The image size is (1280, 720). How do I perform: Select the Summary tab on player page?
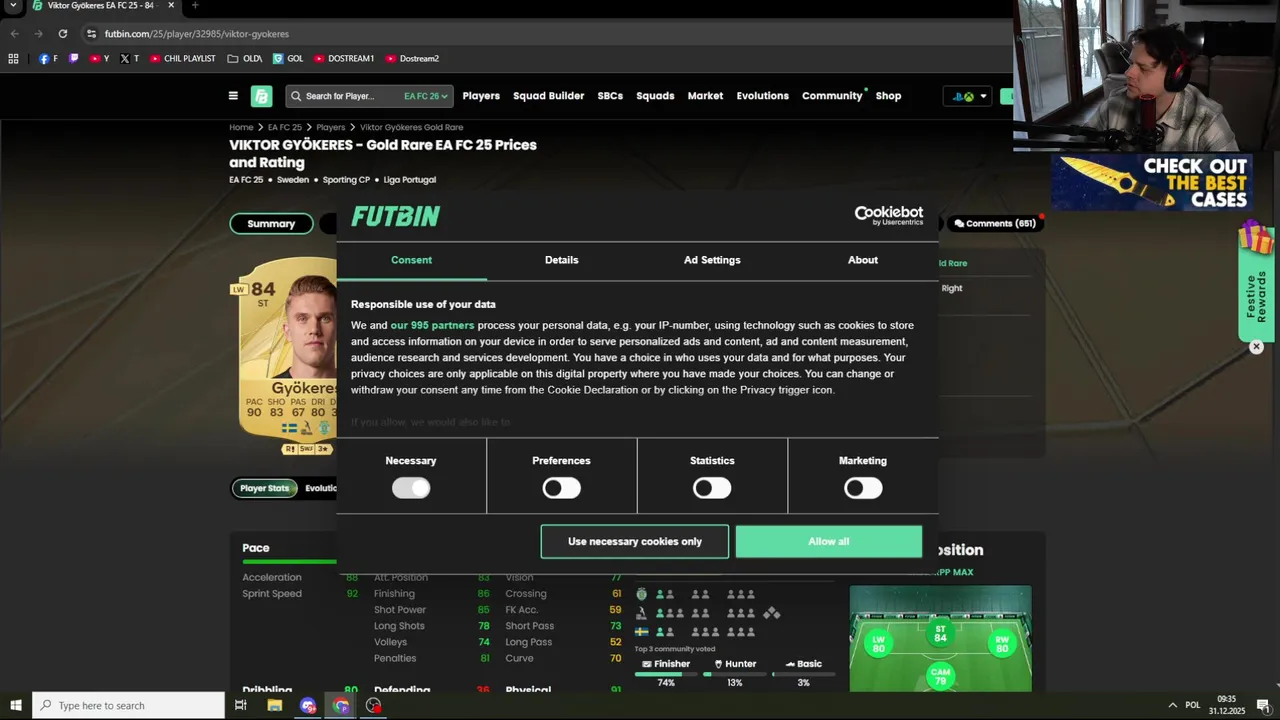[x=271, y=224]
